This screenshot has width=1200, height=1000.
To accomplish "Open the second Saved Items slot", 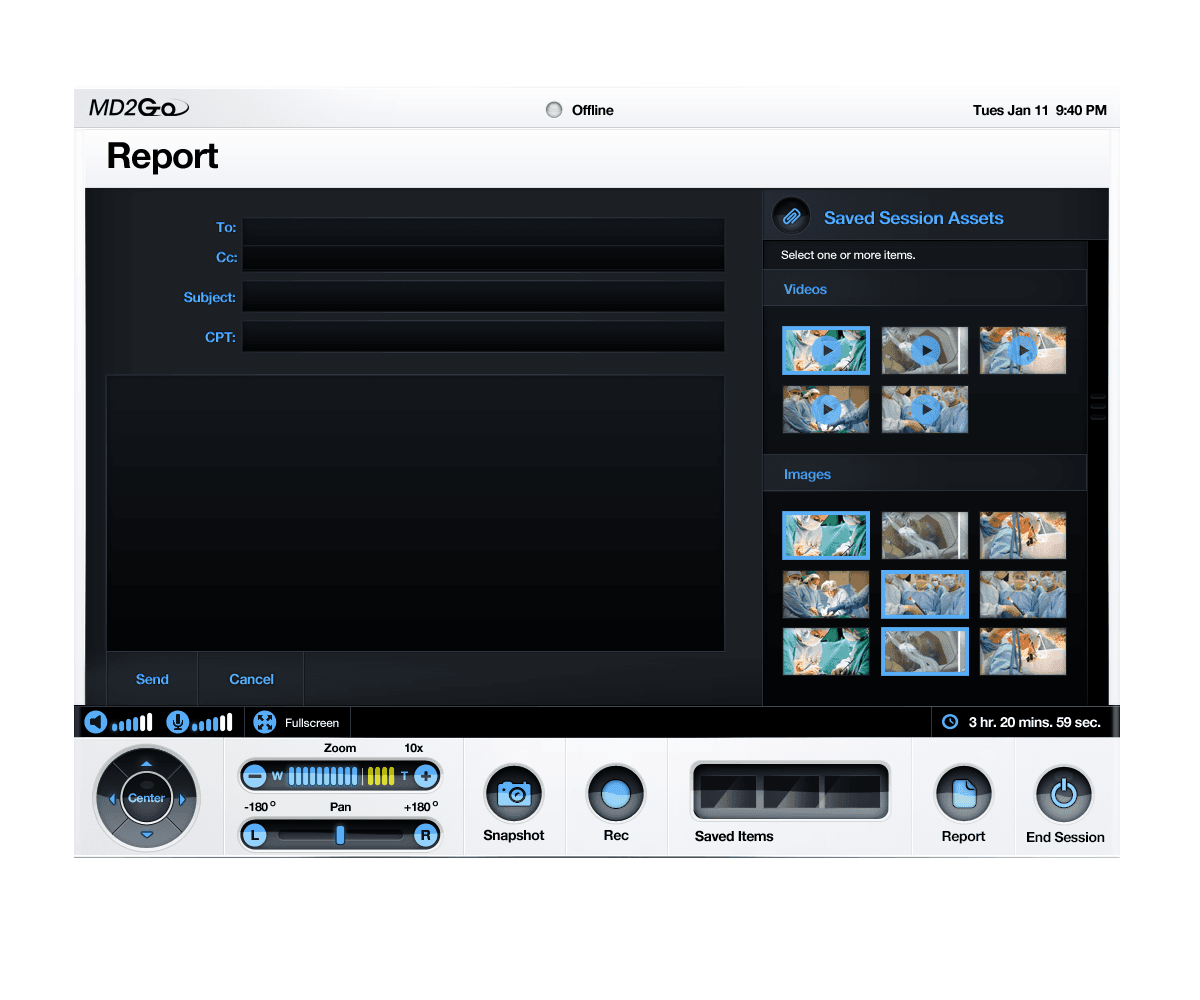I will [790, 792].
